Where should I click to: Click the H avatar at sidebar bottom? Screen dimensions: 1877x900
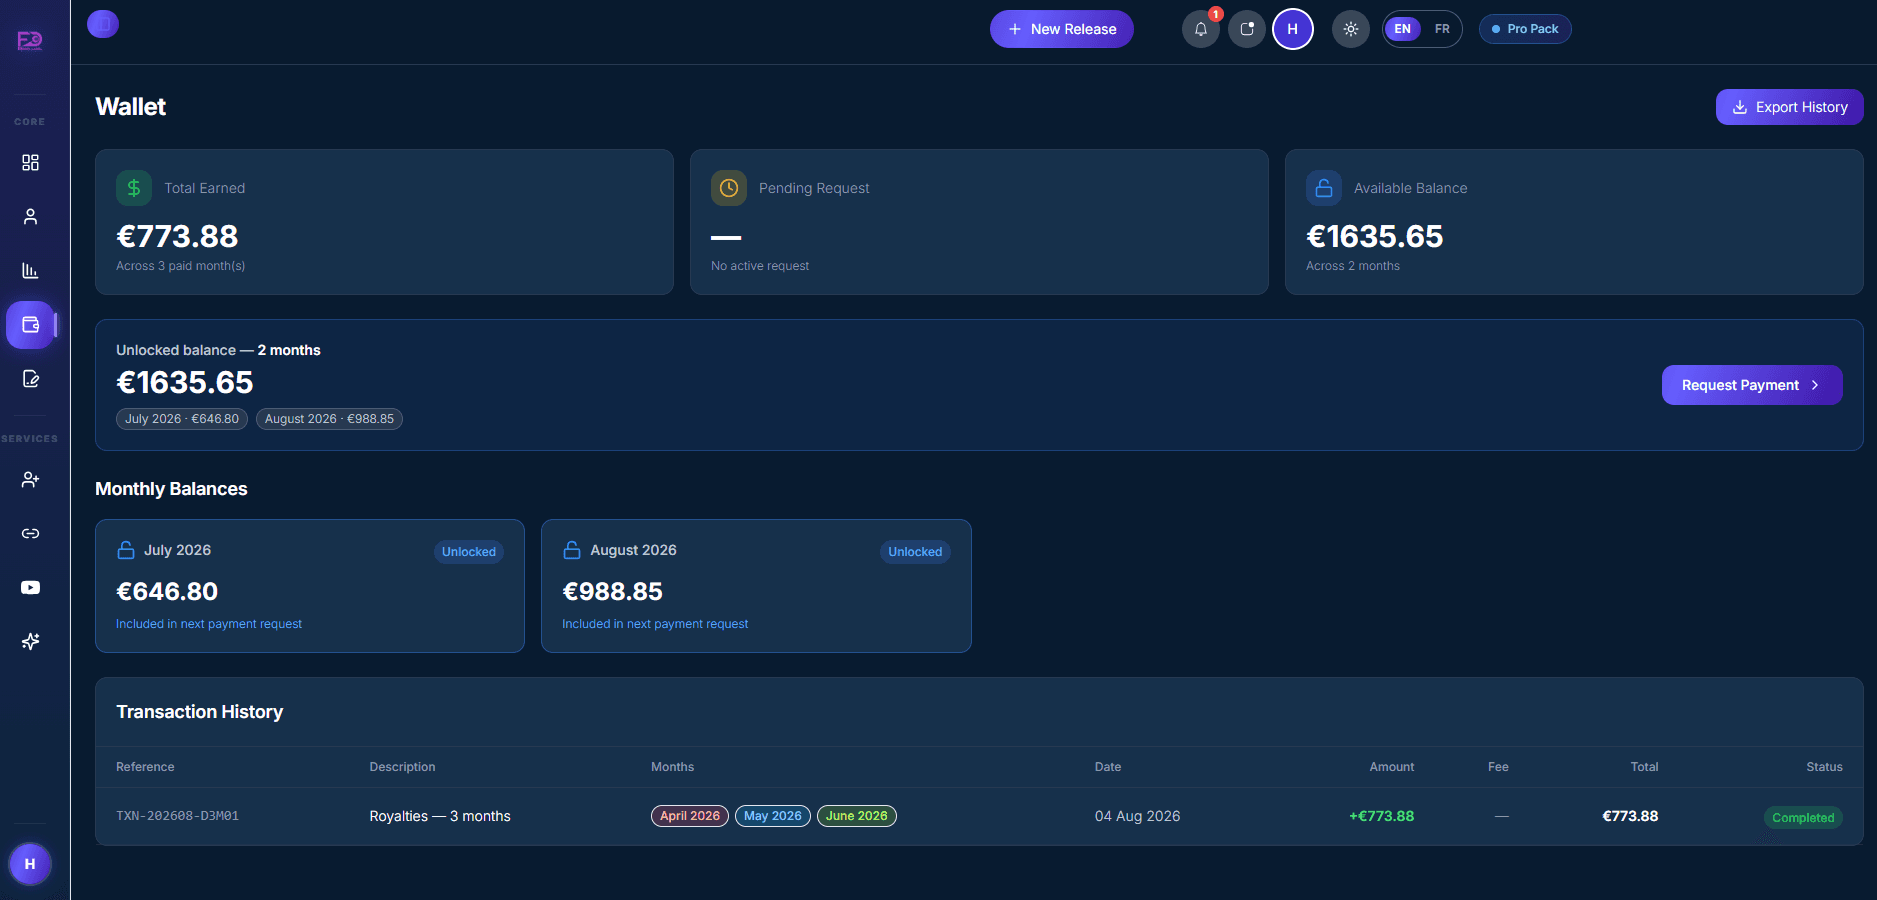[30, 864]
